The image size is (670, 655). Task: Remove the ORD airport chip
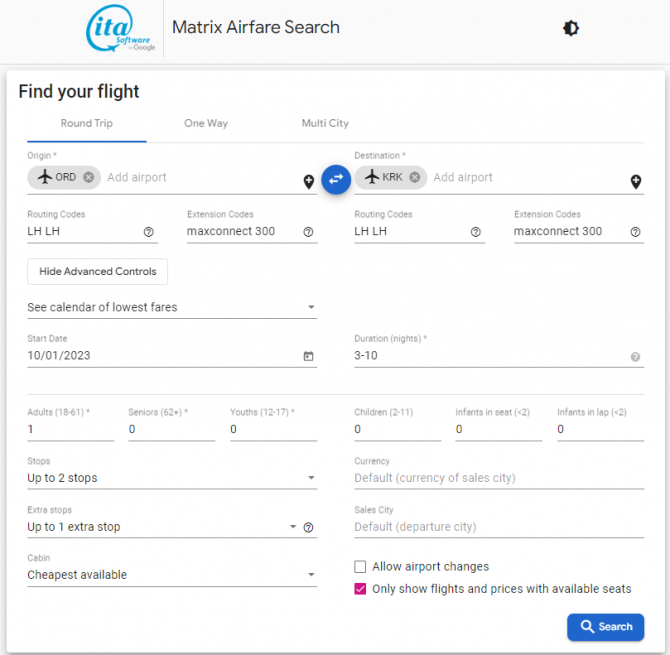[x=89, y=177]
